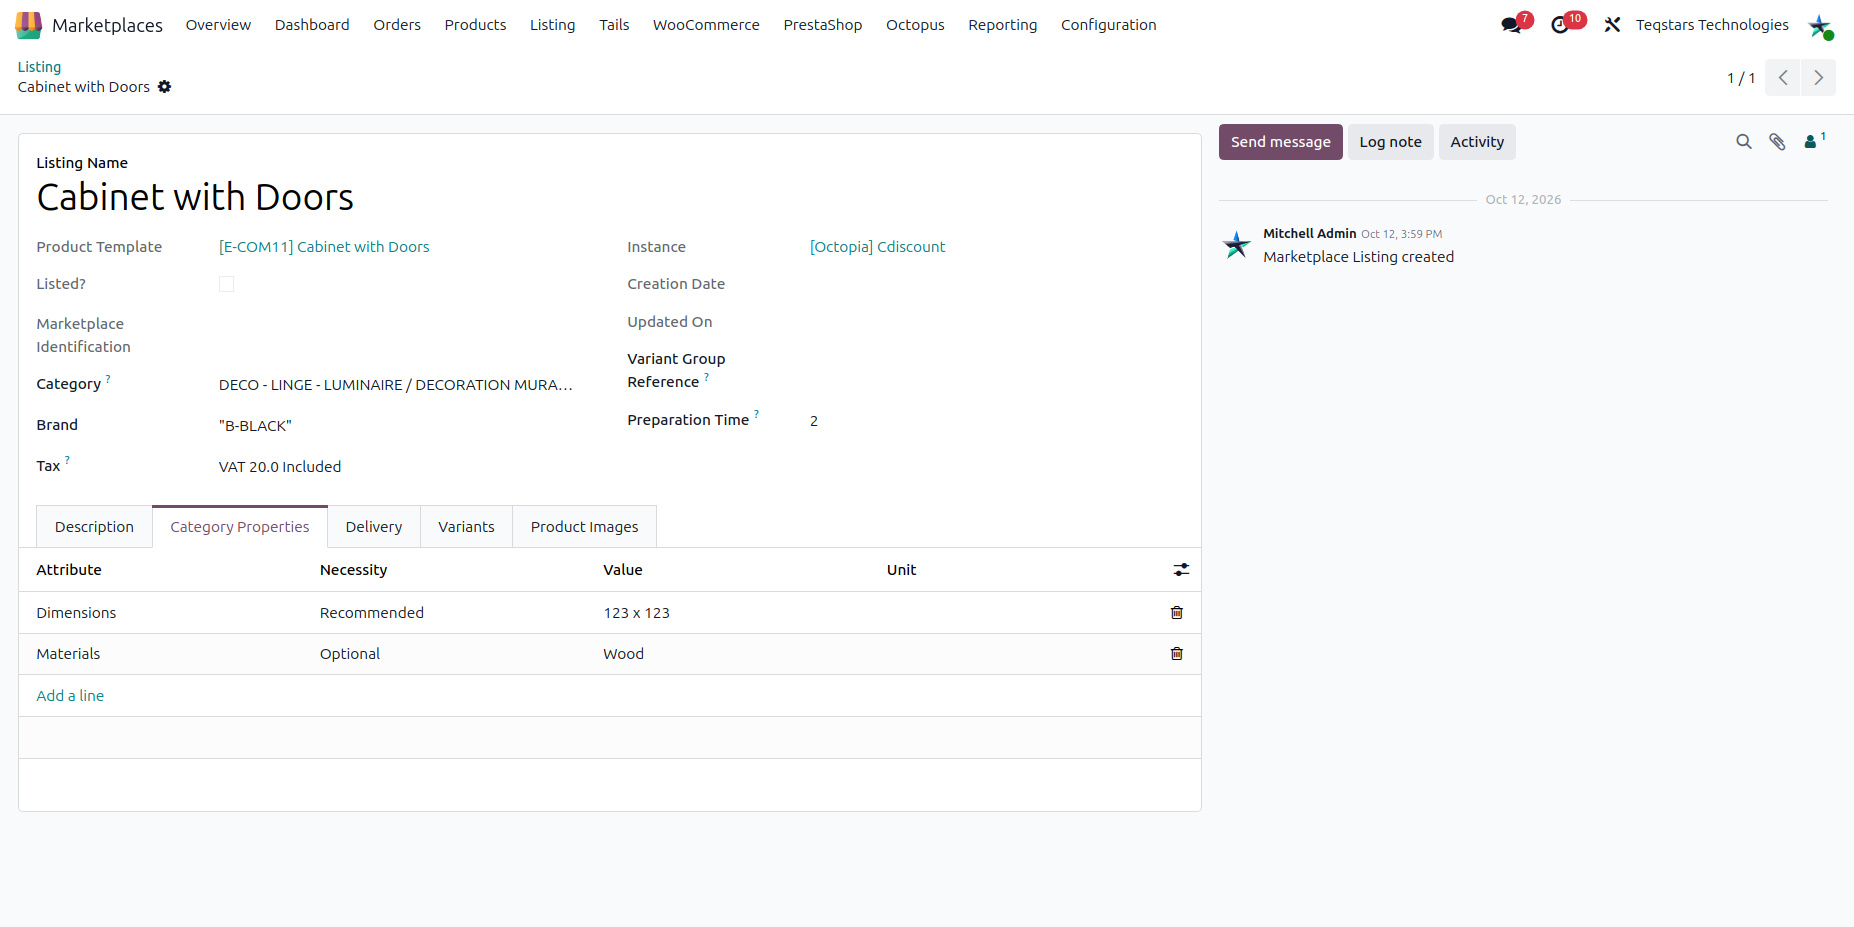Open the activities clock icon
The image size is (1854, 927).
click(1560, 25)
